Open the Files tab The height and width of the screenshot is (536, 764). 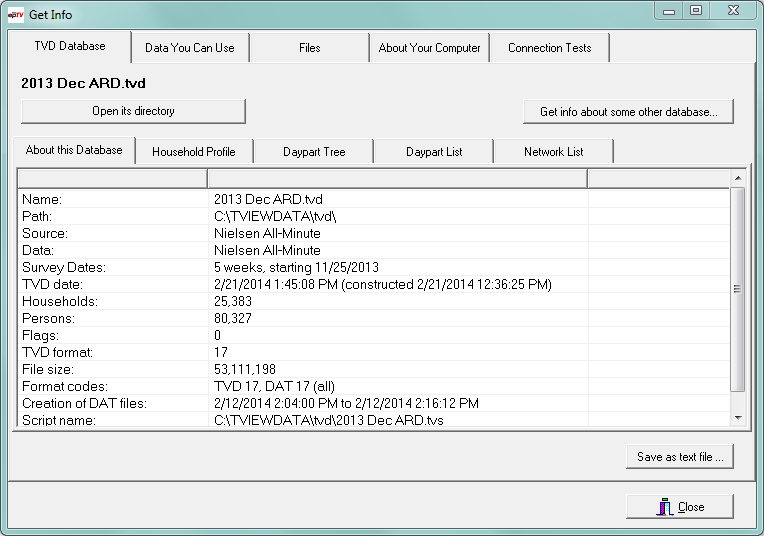tap(309, 48)
